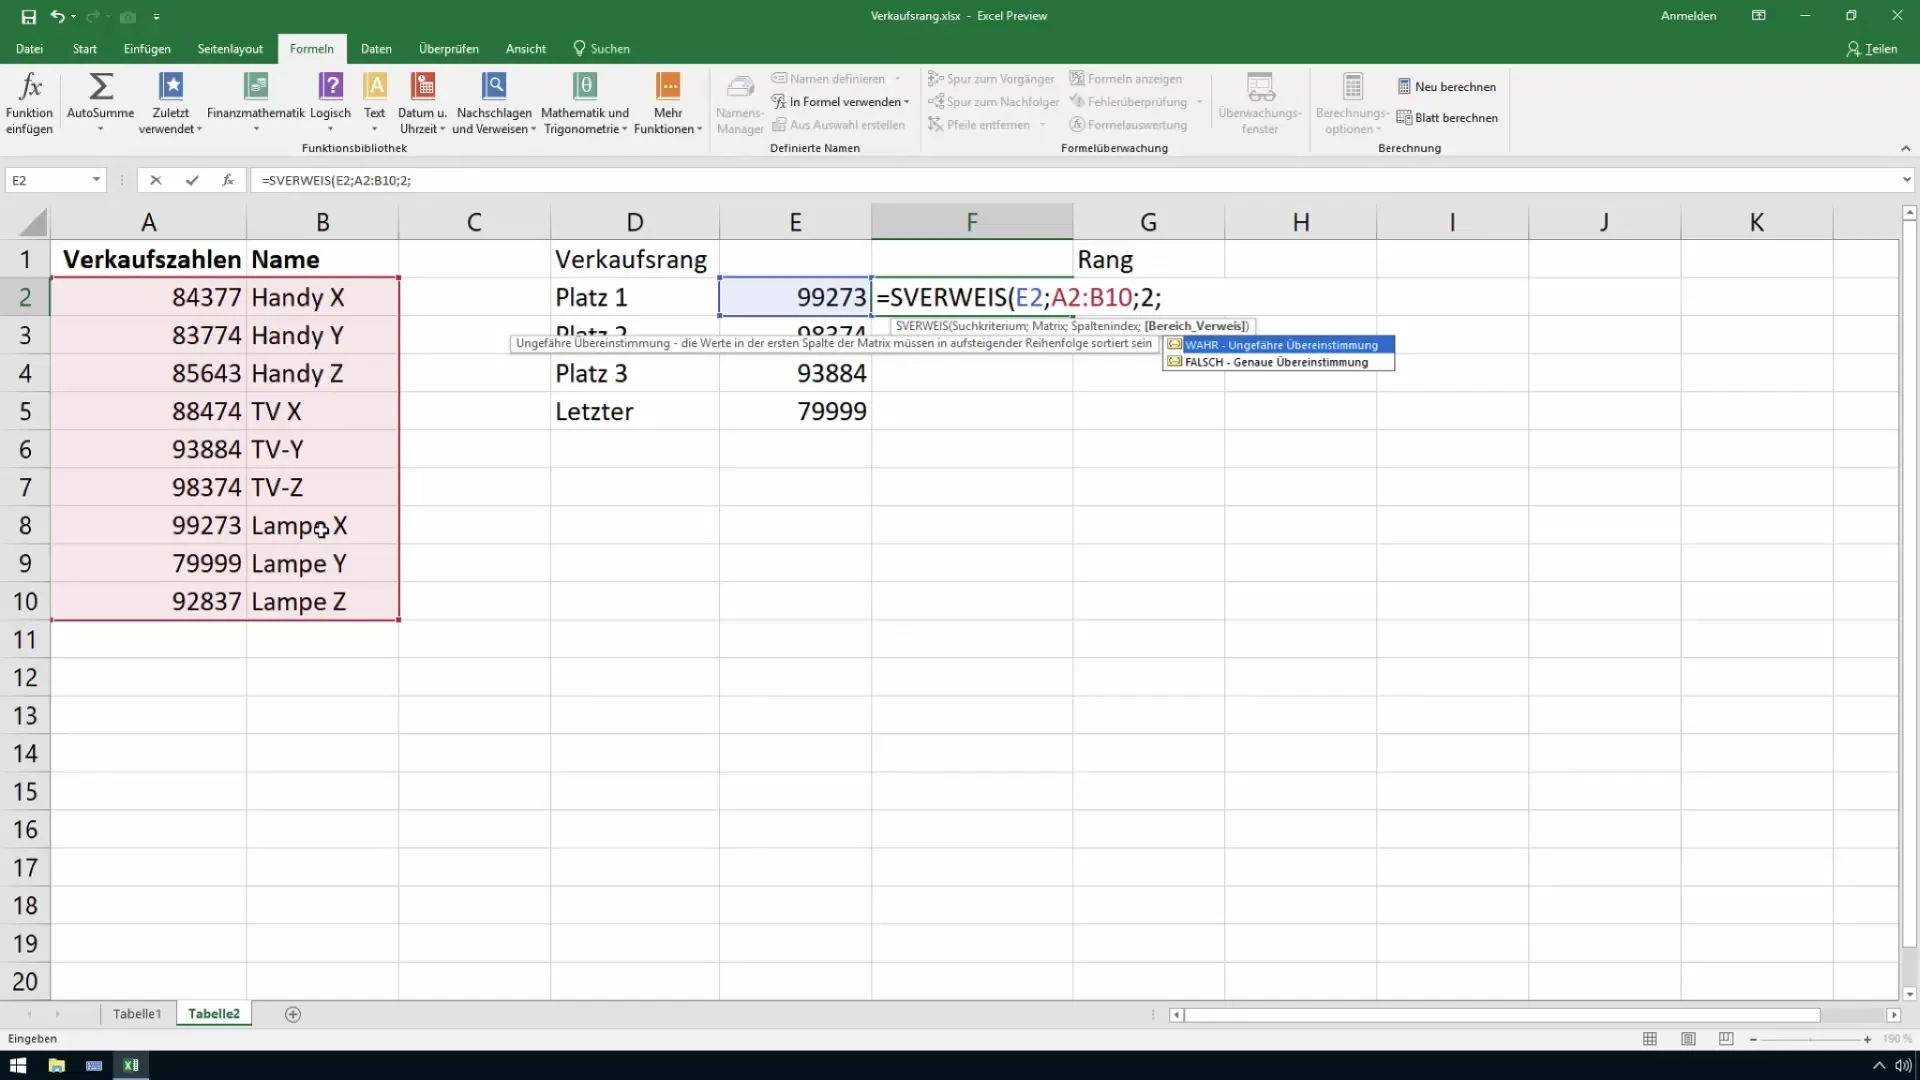Image resolution: width=1920 pixels, height=1080 pixels.
Task: Expand the Name Box dropdown
Action: click(96, 180)
